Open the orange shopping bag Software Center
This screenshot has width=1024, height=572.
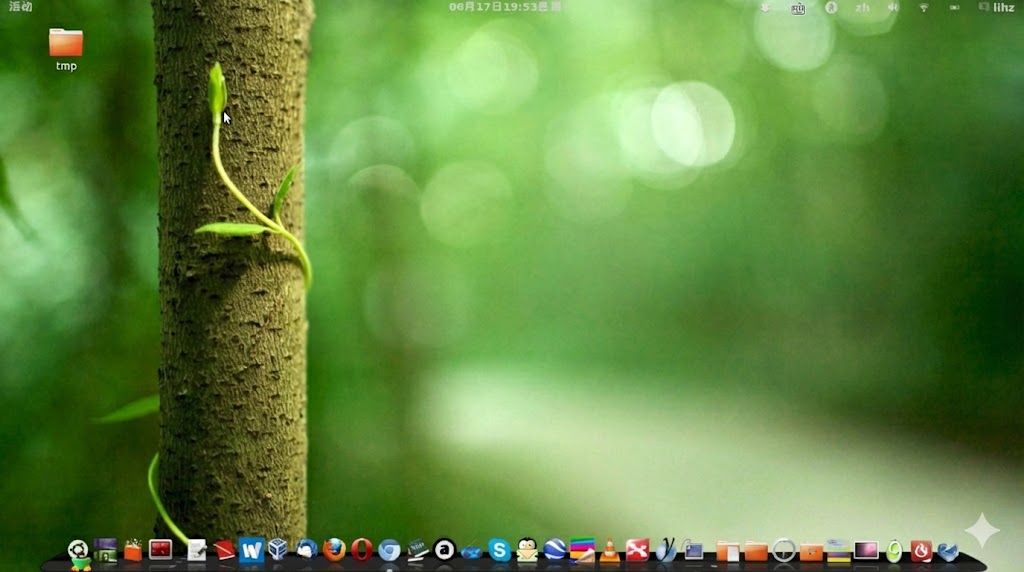tap(133, 550)
